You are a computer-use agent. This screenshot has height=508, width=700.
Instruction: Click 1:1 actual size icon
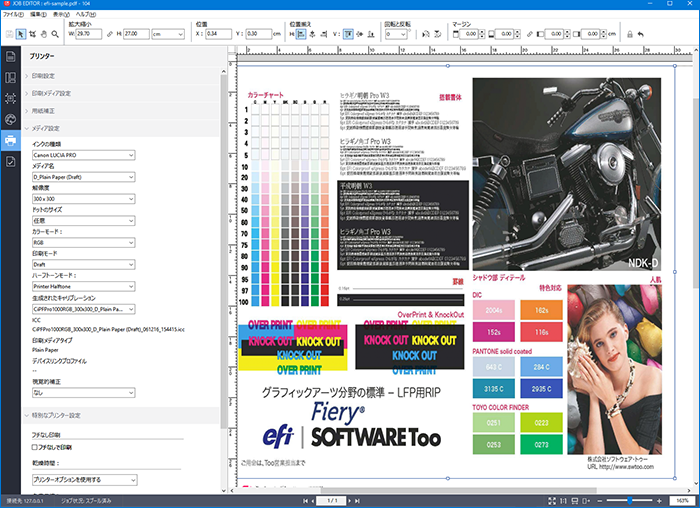[x=563, y=501]
